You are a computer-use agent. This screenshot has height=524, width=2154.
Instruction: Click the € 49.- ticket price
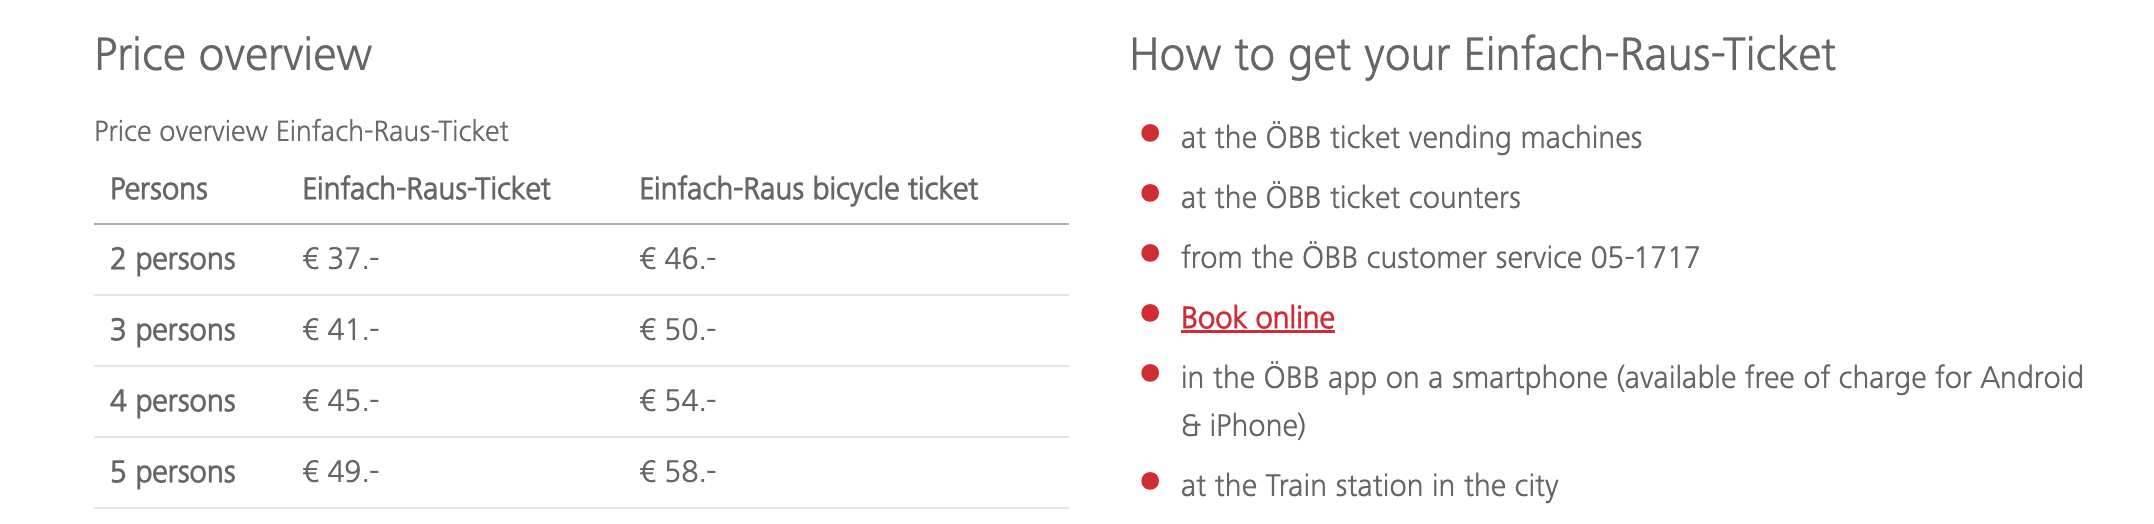(341, 472)
